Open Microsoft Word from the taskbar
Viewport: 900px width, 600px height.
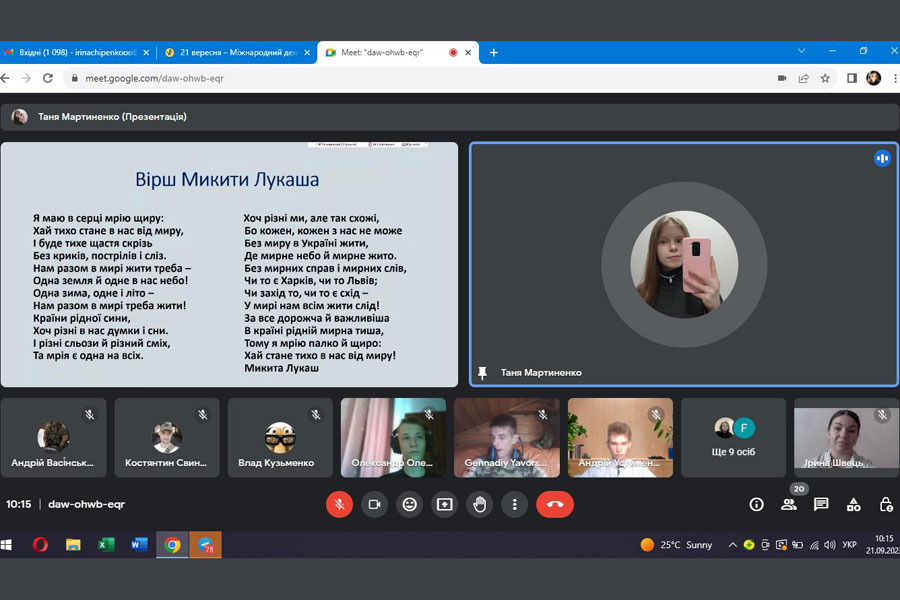(139, 545)
